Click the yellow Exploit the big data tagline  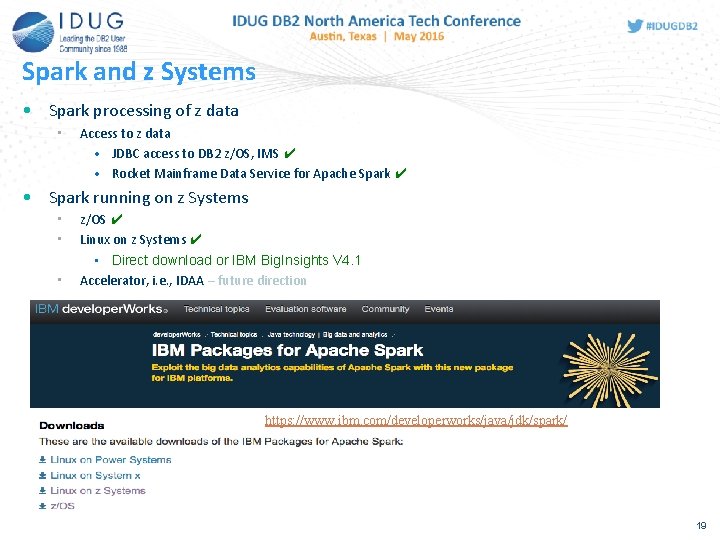click(x=332, y=372)
